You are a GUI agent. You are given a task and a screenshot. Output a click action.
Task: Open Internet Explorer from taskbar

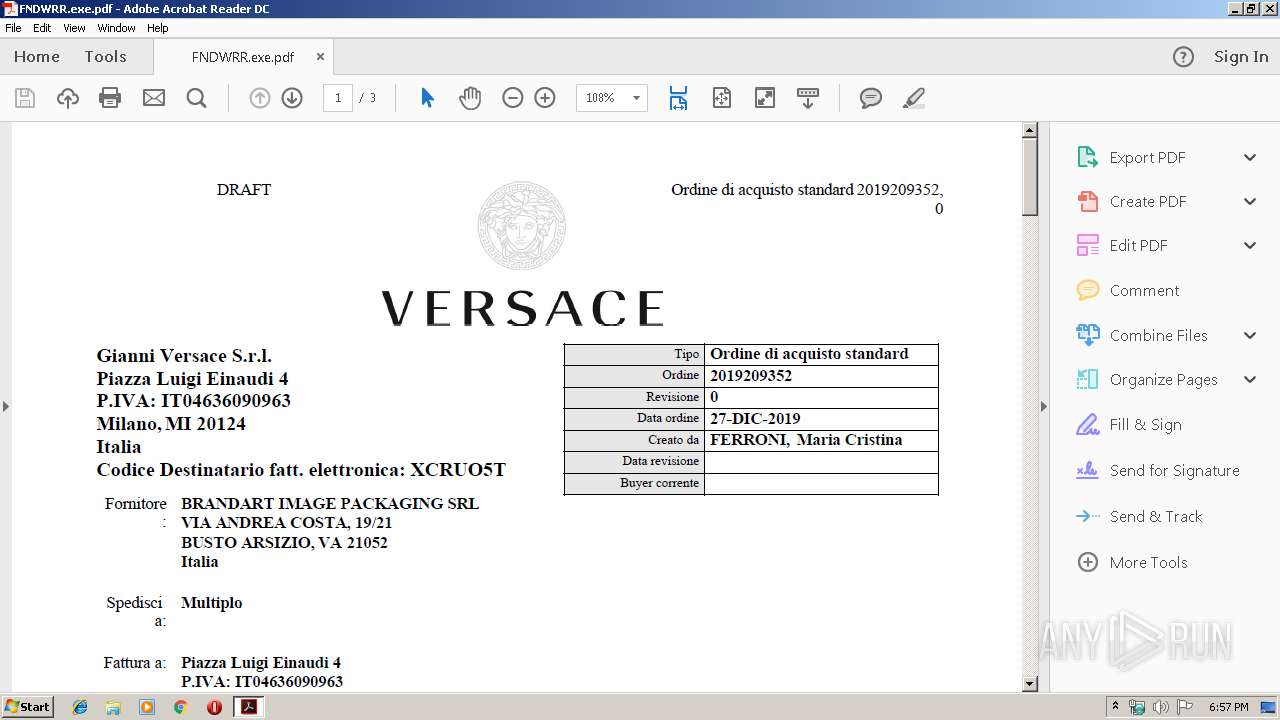[80, 707]
